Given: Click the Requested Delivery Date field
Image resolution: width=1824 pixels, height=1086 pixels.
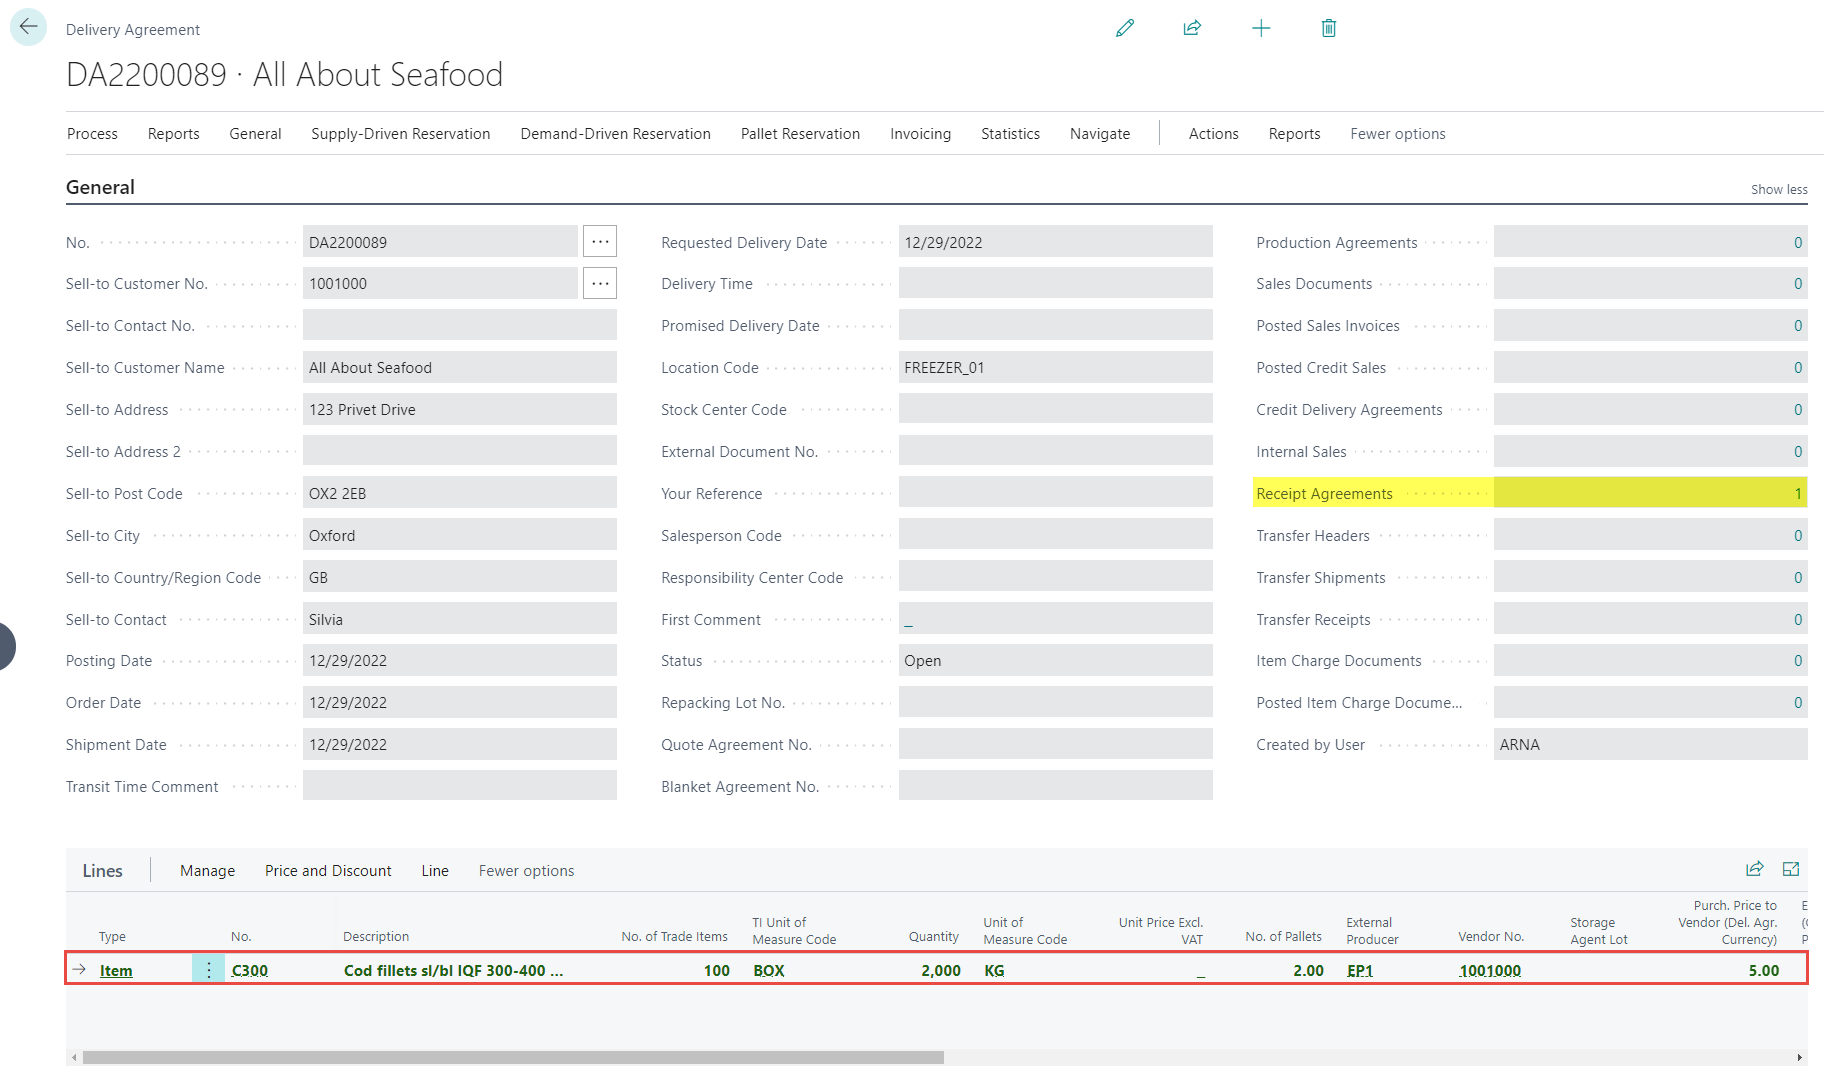Looking at the screenshot, I should pos(1054,242).
